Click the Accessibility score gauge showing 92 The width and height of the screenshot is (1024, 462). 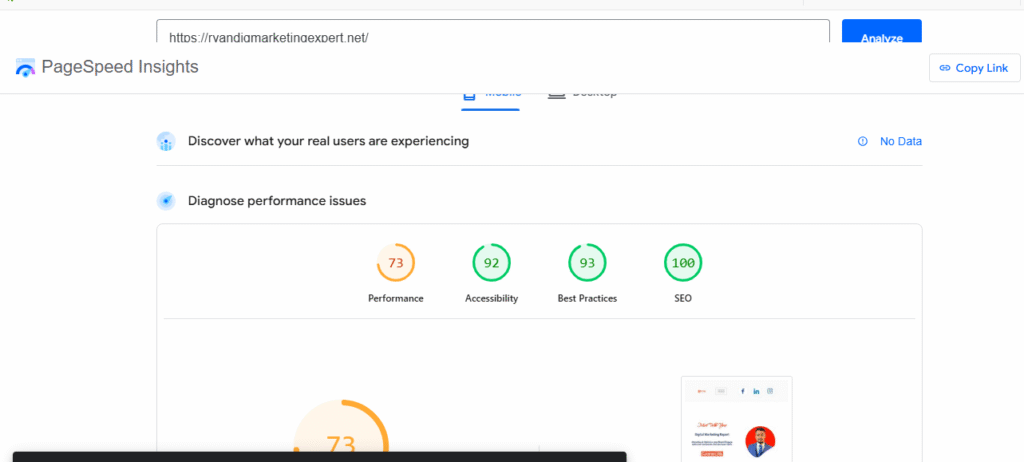click(x=491, y=263)
